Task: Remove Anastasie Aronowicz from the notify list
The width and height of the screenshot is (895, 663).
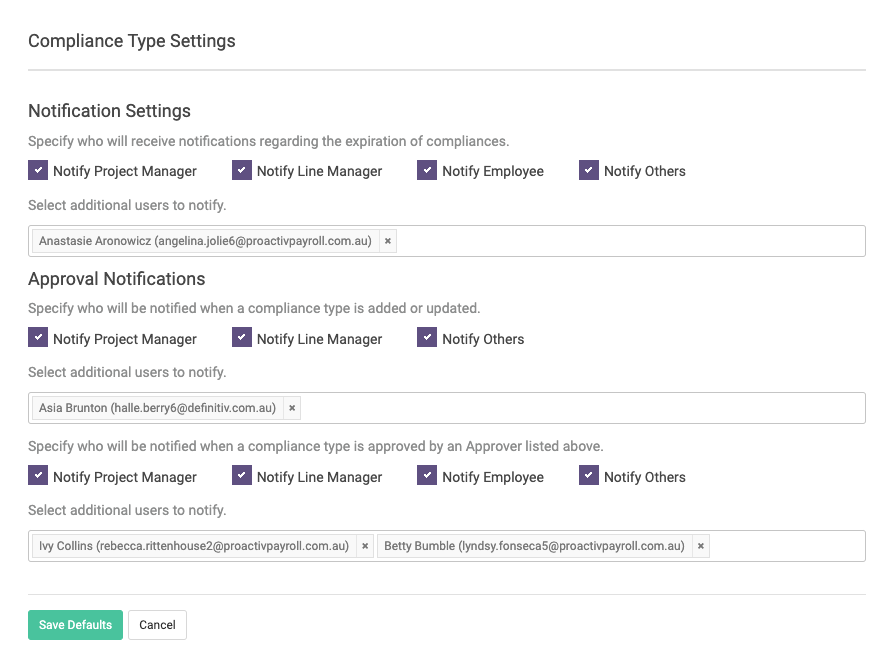Action: pos(387,240)
